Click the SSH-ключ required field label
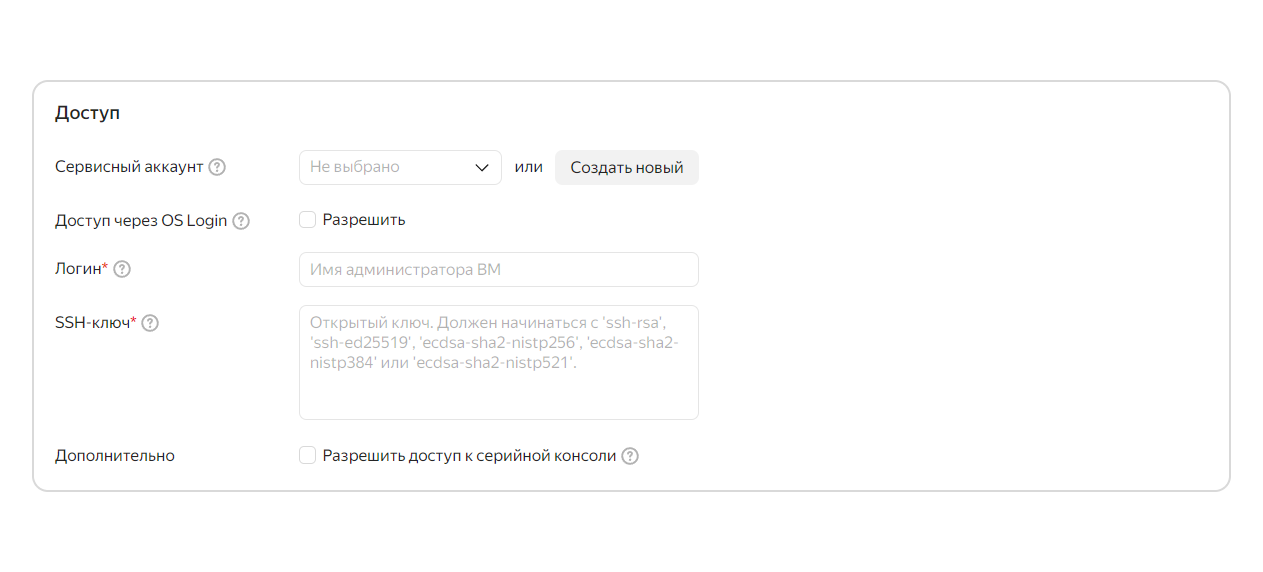The image size is (1263, 572). coord(95,323)
